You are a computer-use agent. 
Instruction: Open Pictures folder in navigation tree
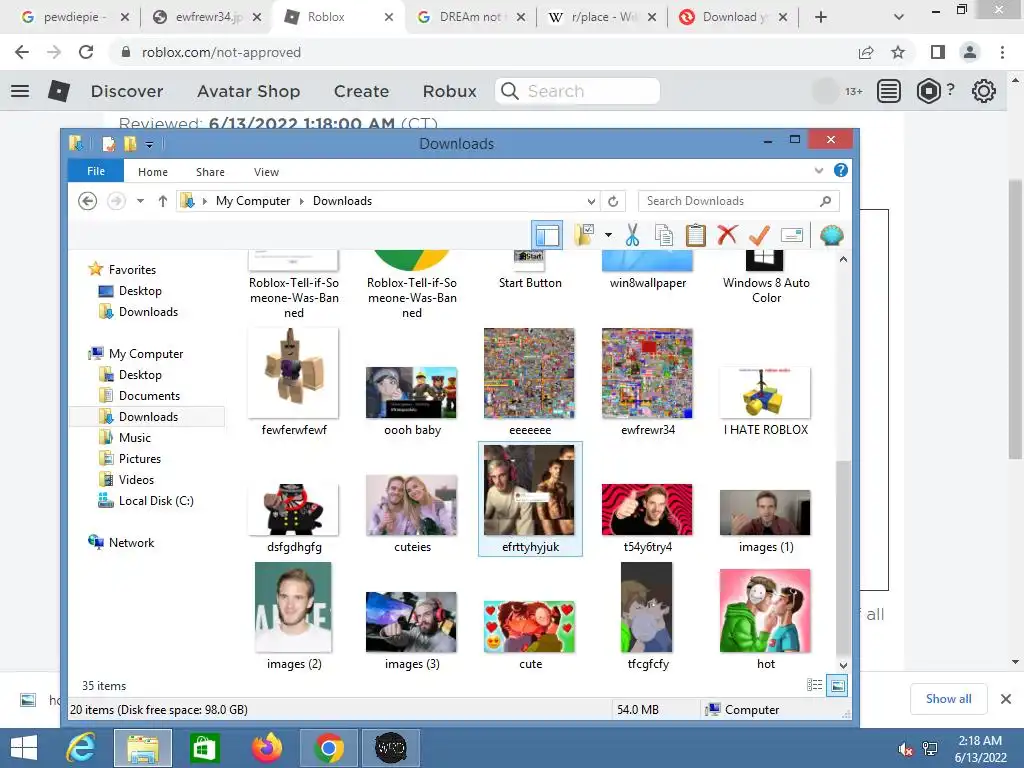[x=139, y=458]
